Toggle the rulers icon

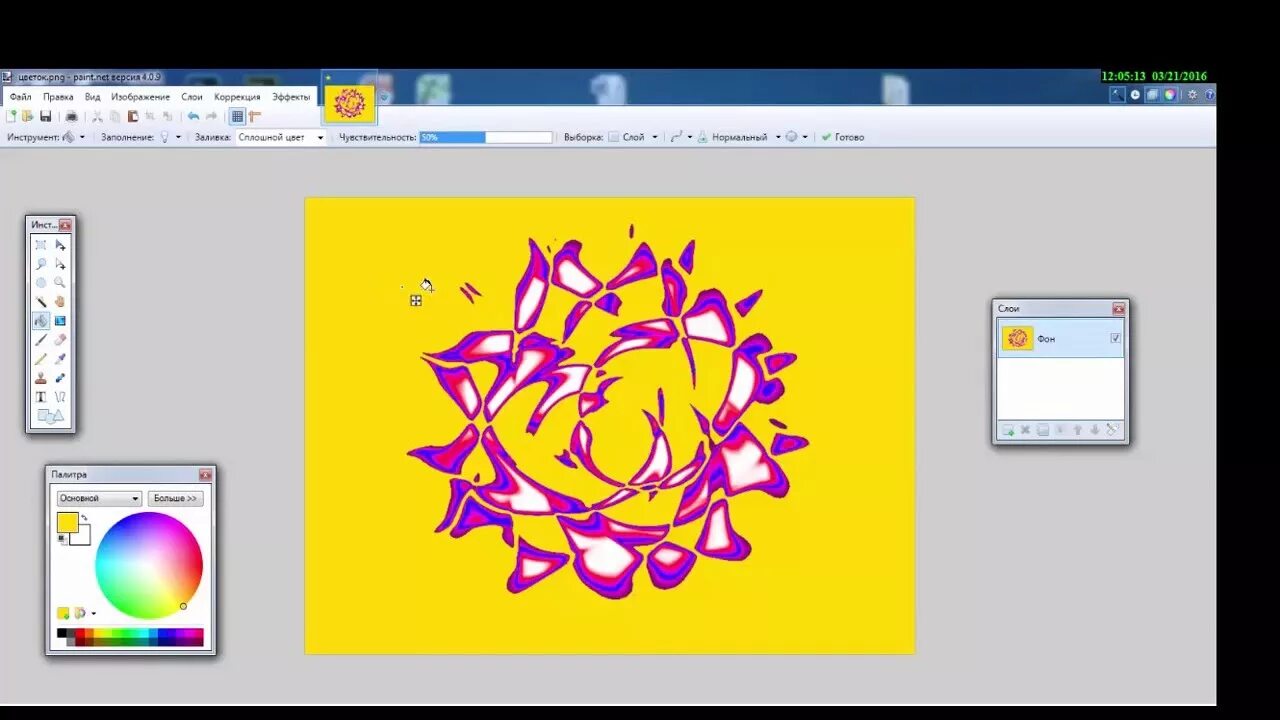coord(255,116)
